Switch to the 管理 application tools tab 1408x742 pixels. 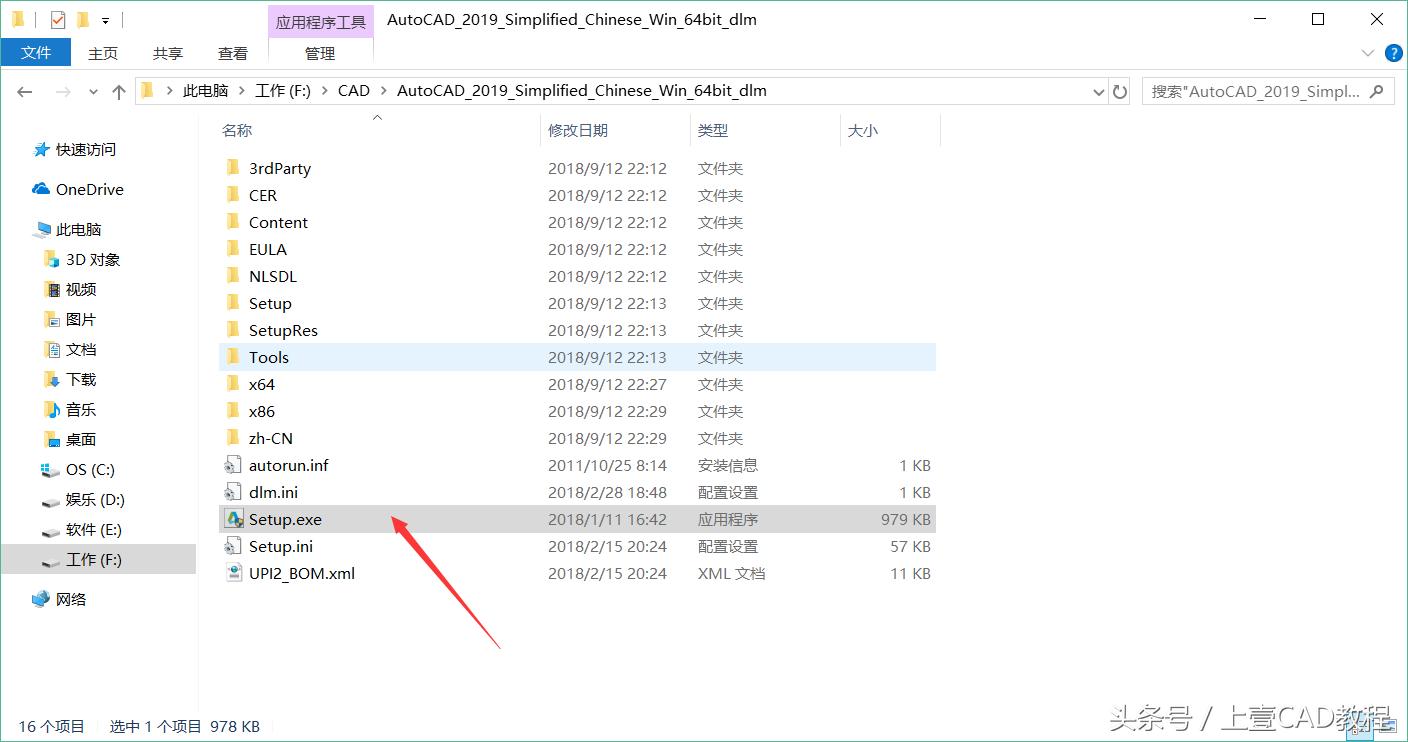tap(320, 53)
